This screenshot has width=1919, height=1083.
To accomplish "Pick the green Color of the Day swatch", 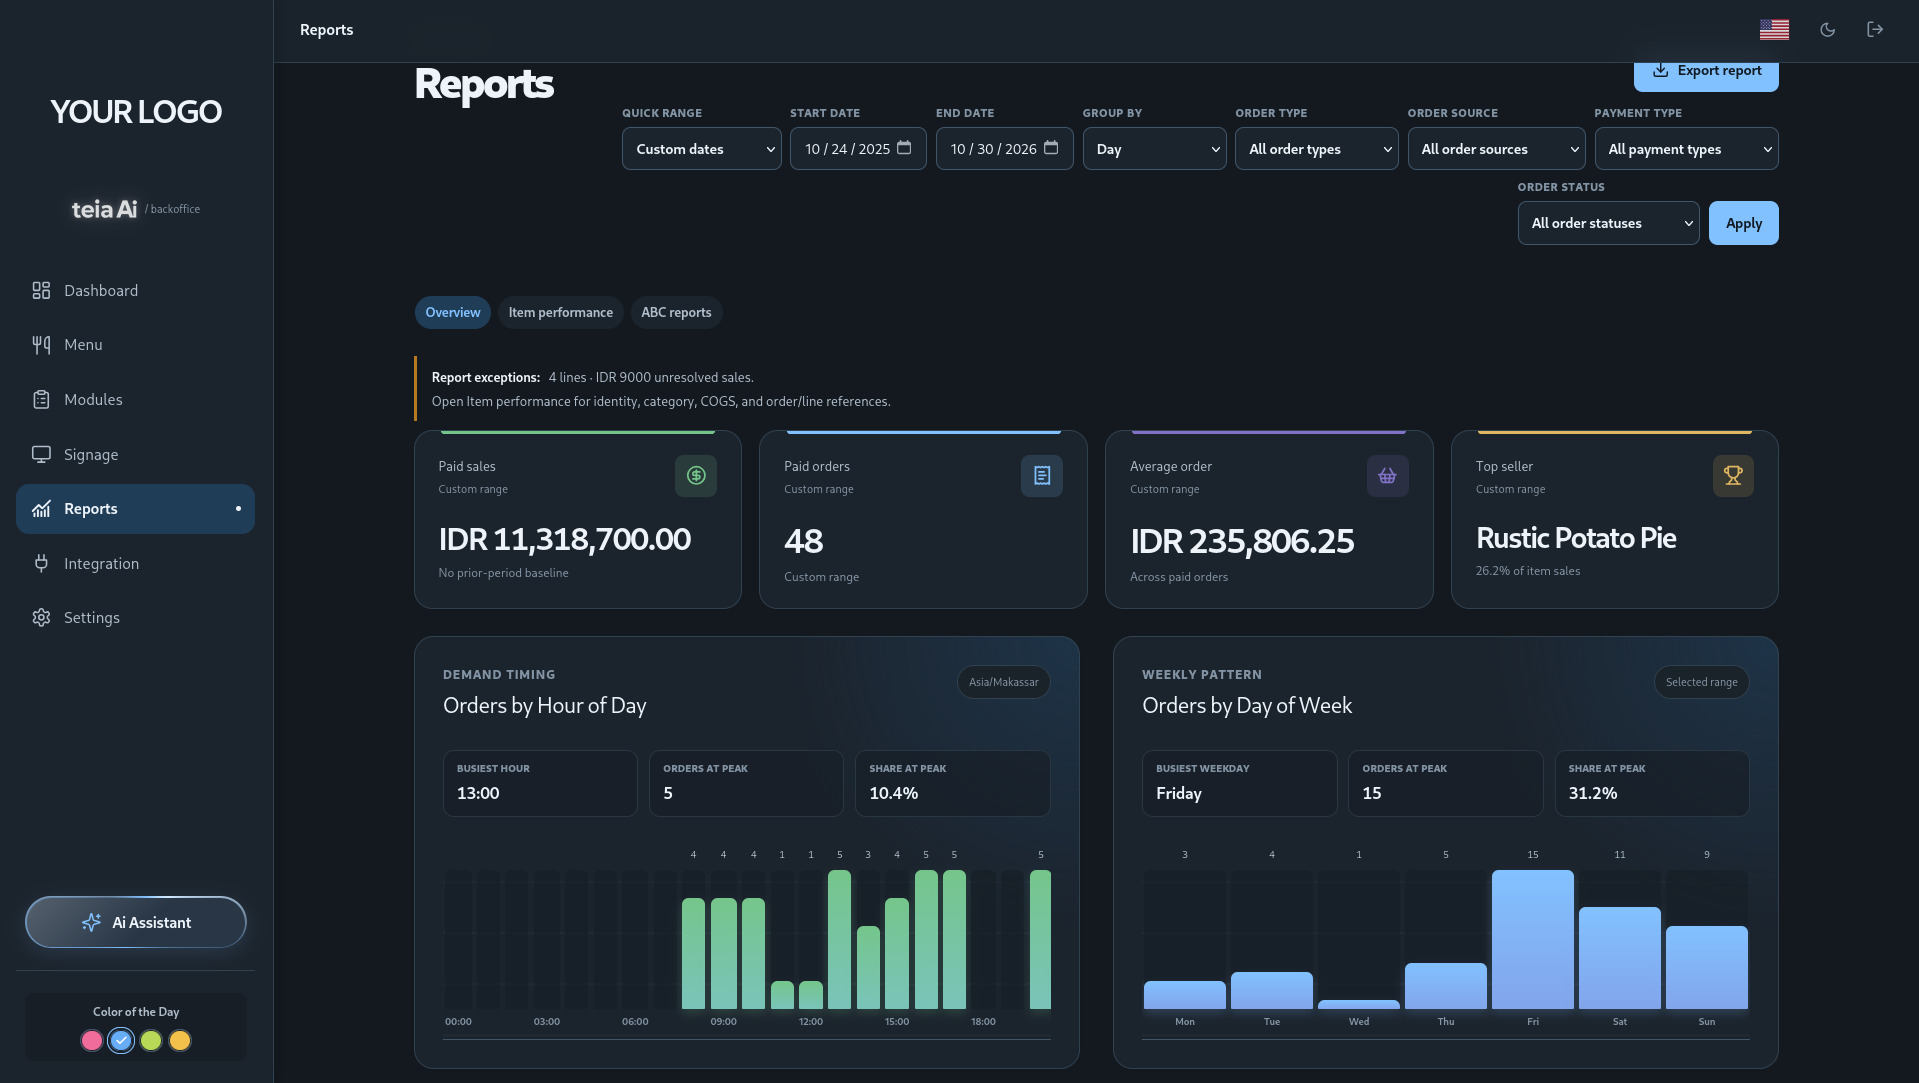I will [x=150, y=1041].
